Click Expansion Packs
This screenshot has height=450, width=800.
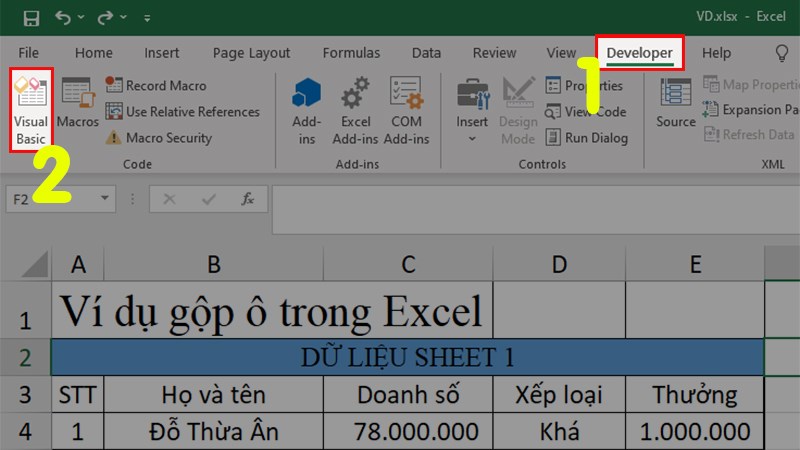point(751,109)
